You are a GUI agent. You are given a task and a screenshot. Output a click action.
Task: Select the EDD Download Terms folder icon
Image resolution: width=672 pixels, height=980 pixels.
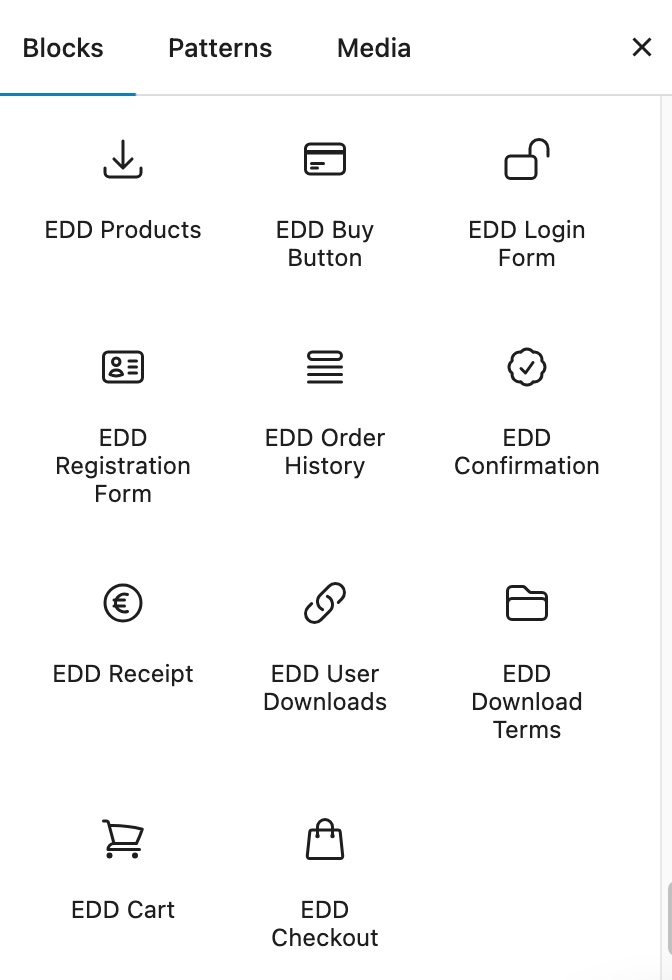pos(527,603)
